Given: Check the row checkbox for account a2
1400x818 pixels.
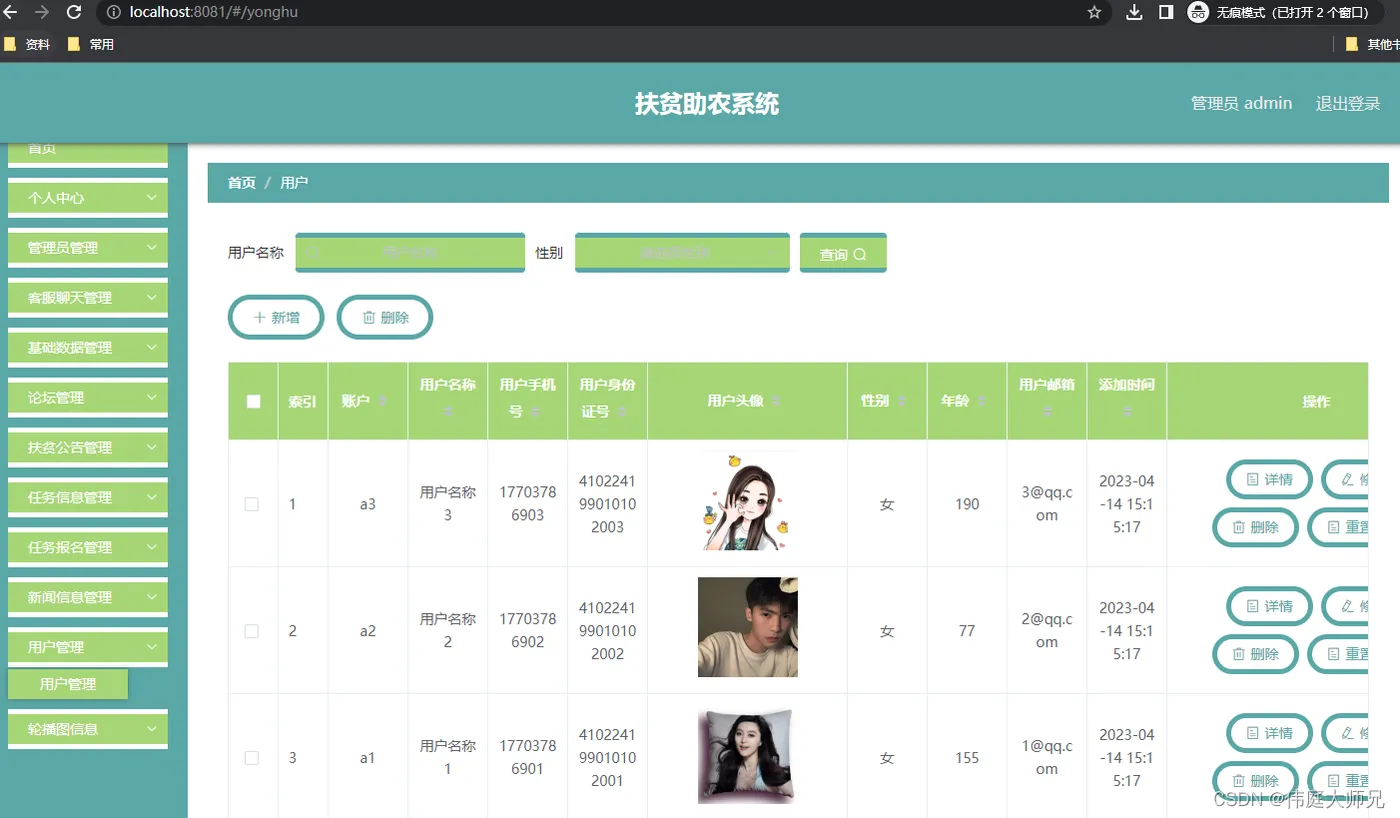Looking at the screenshot, I should 252,631.
